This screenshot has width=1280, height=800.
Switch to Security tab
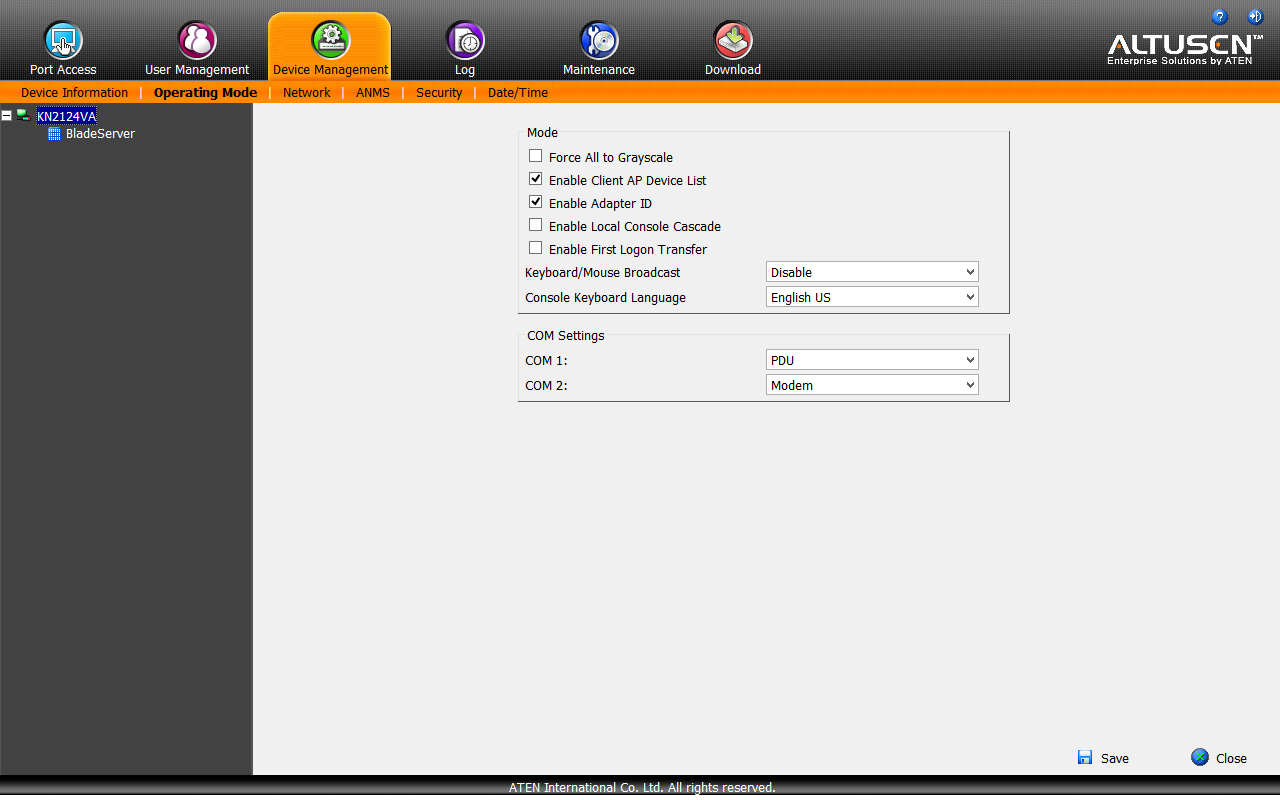[439, 93]
